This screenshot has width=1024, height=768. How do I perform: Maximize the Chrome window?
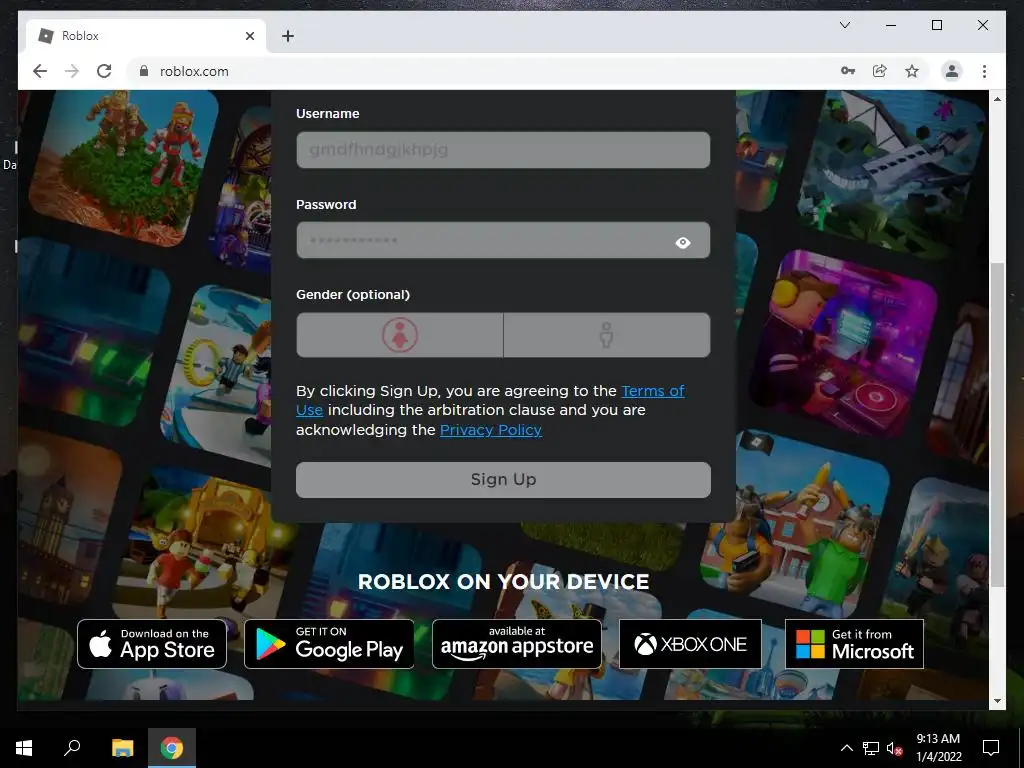coord(936,25)
